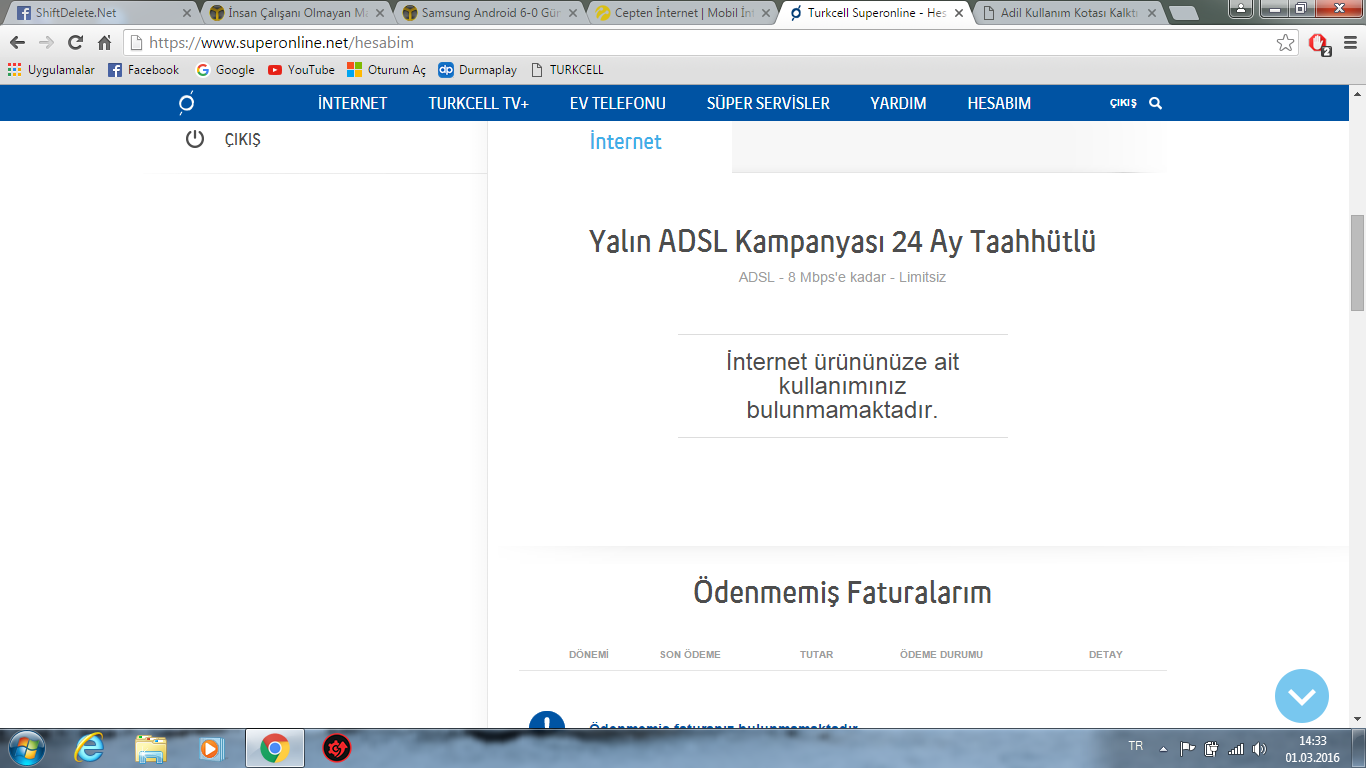Open the site search magnifier icon
This screenshot has width=1366, height=768.
pyautogui.click(x=1156, y=103)
